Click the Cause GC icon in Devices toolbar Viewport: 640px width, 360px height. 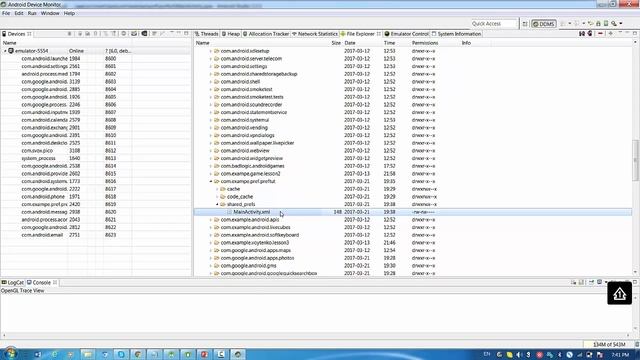tap(96, 34)
